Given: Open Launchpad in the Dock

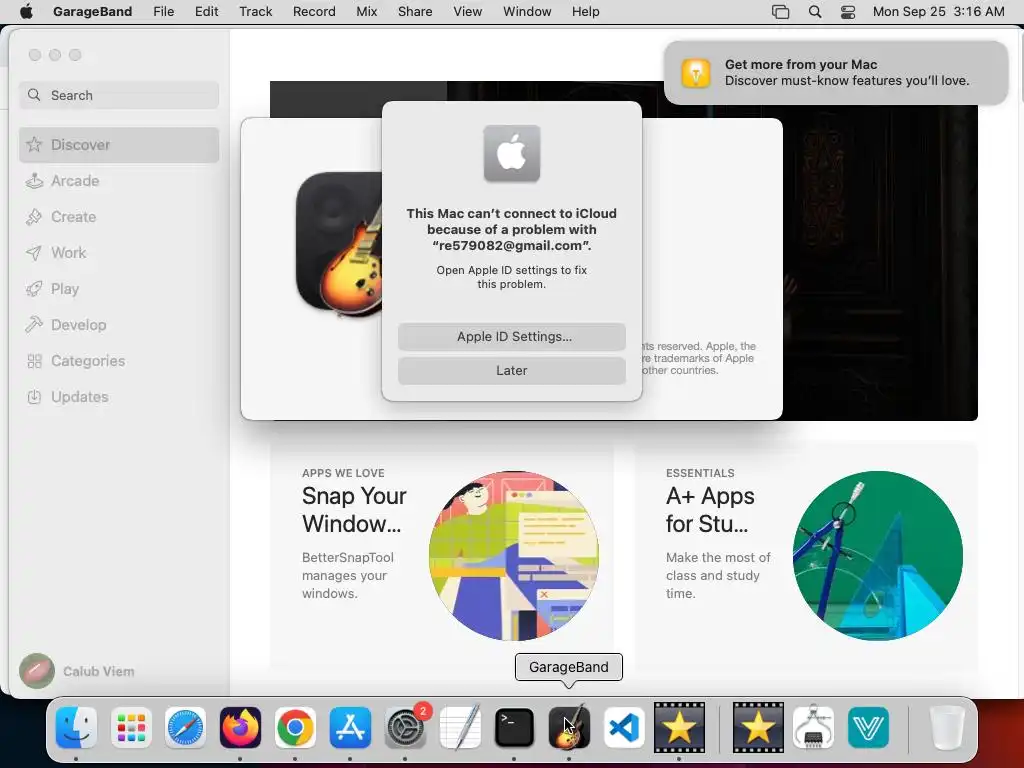Looking at the screenshot, I should pos(131,727).
